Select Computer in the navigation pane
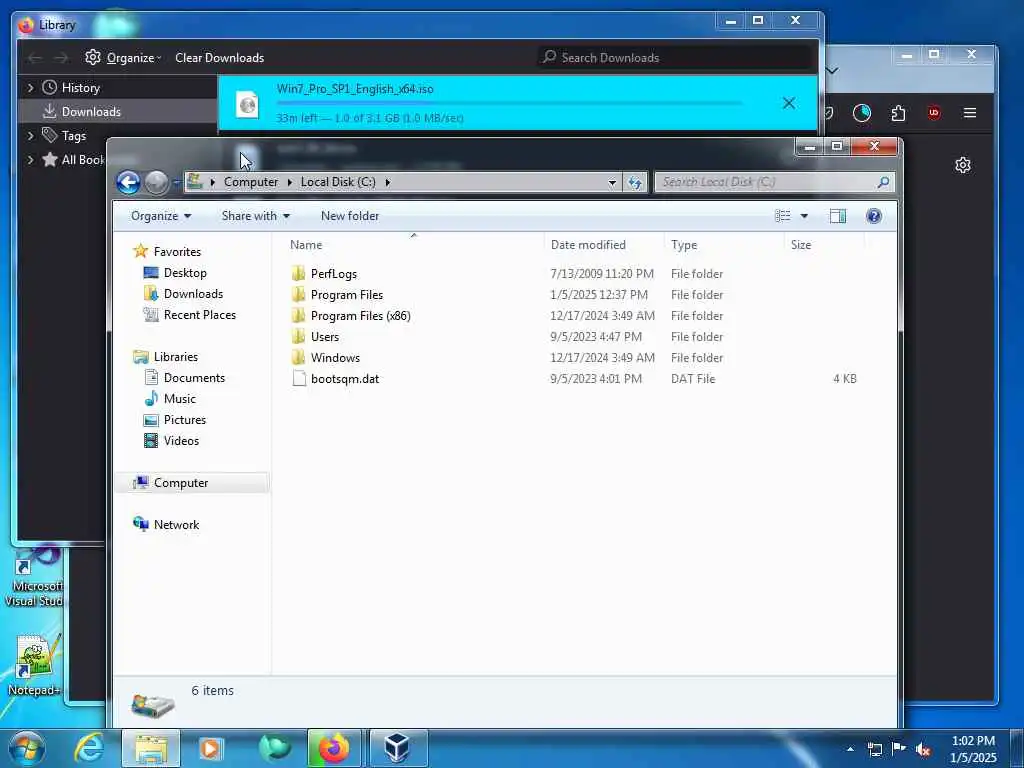This screenshot has height=768, width=1024. pos(181,483)
